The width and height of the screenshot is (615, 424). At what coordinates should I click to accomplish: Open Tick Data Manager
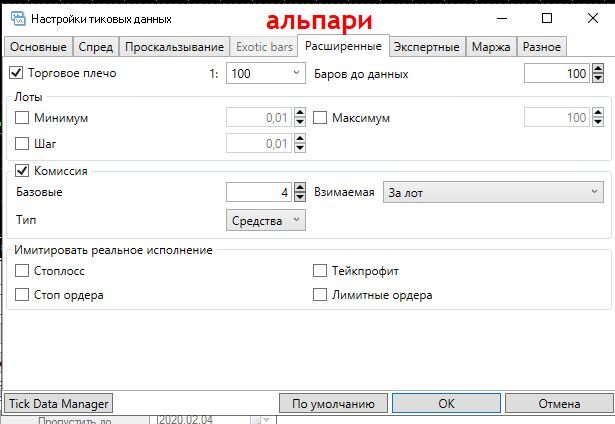pos(58,403)
